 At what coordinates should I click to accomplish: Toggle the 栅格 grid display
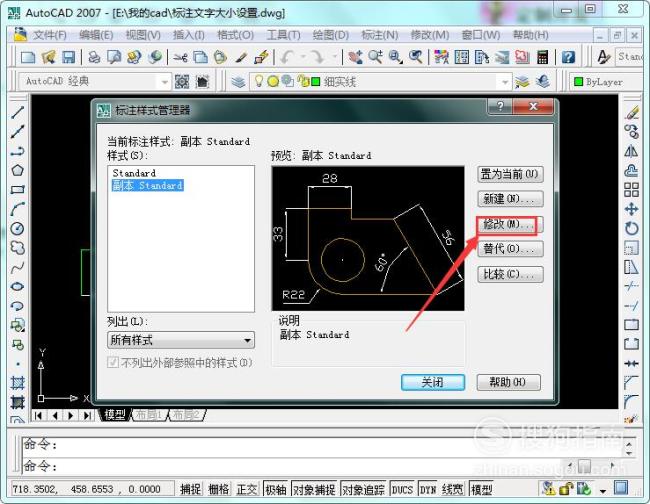[218, 489]
